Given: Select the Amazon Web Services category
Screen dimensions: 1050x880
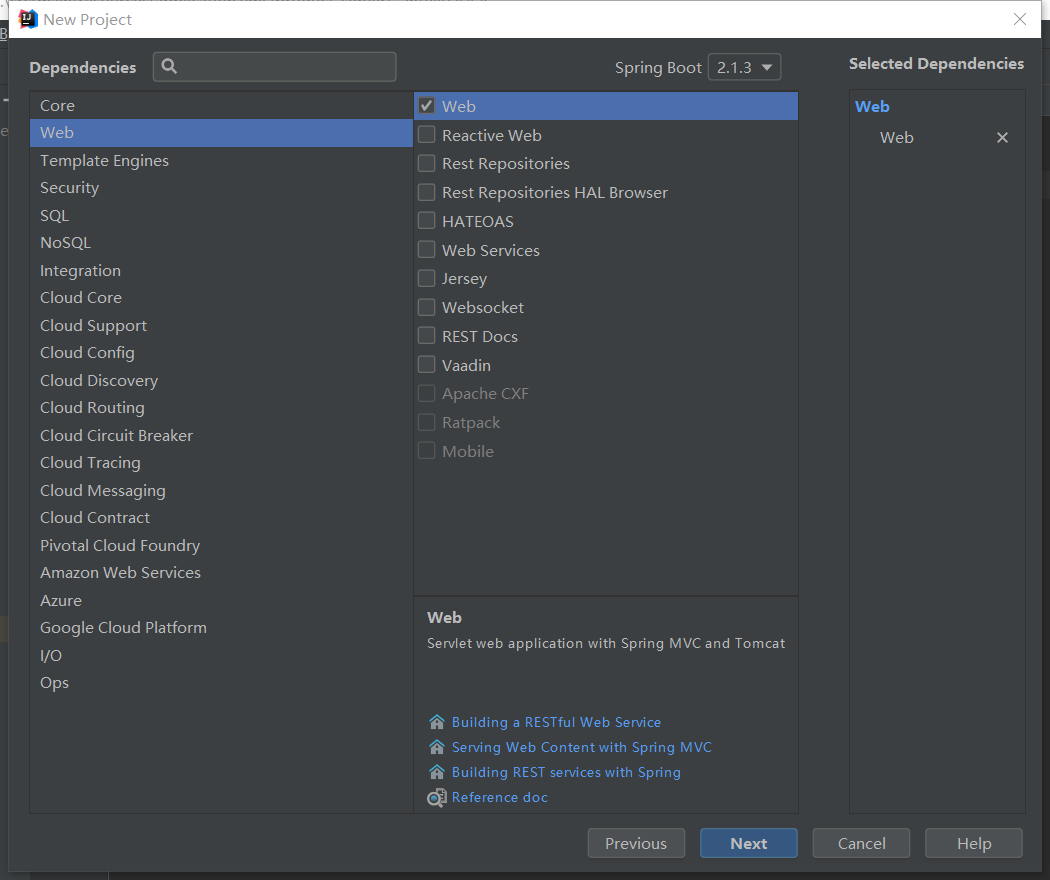Looking at the screenshot, I should coord(221,573).
